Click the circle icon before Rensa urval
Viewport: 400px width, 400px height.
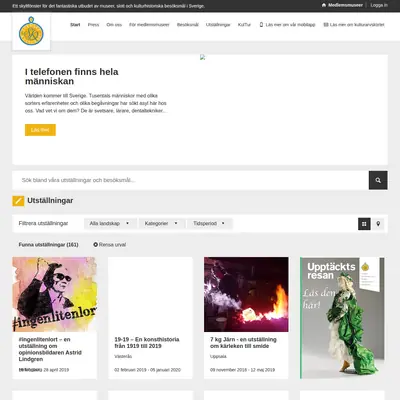click(x=96, y=245)
